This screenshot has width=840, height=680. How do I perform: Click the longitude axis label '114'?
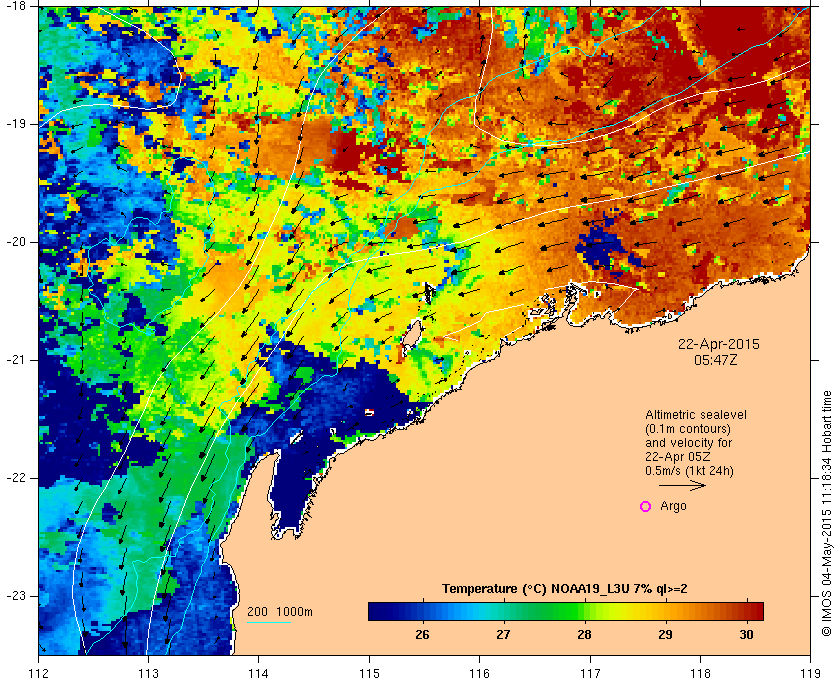pyautogui.click(x=259, y=673)
